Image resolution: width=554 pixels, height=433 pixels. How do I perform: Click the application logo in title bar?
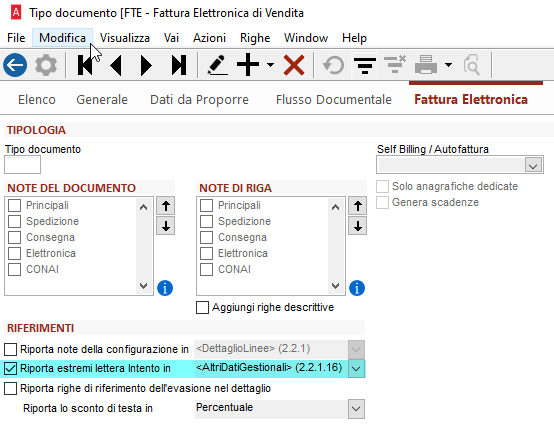16,12
